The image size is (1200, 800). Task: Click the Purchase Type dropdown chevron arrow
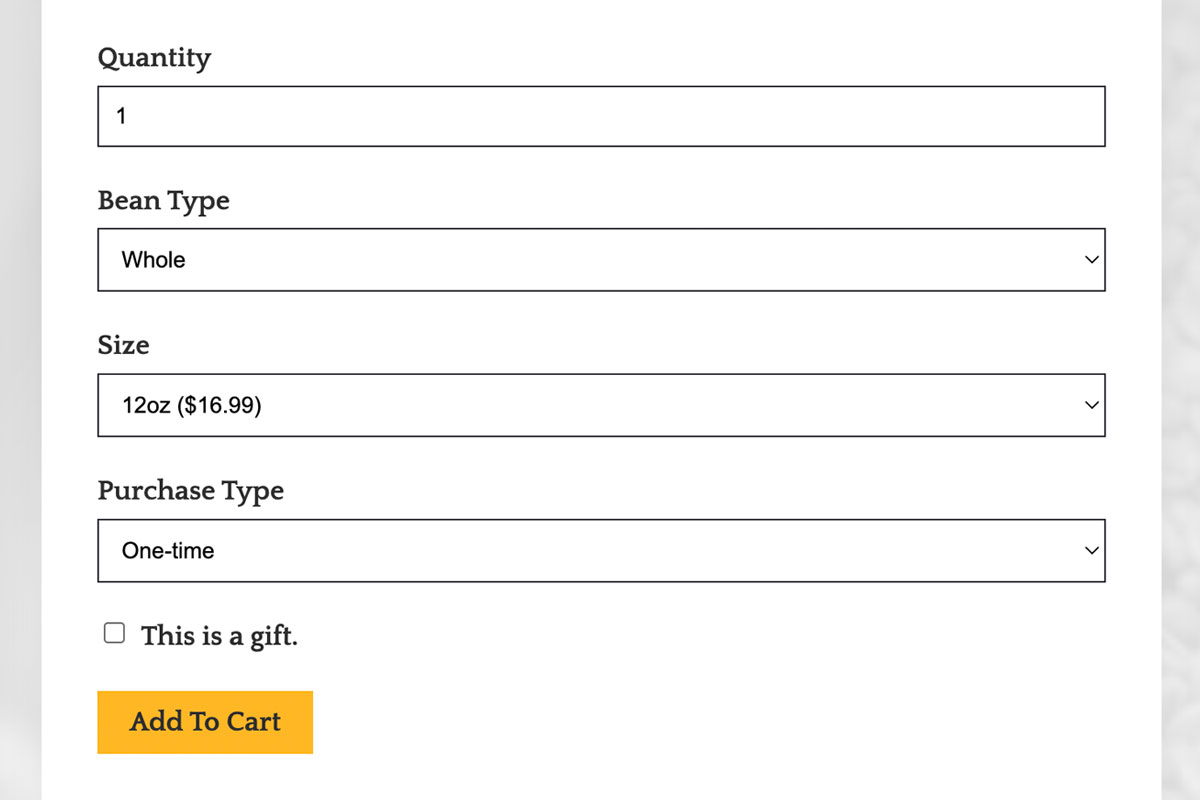point(1092,550)
